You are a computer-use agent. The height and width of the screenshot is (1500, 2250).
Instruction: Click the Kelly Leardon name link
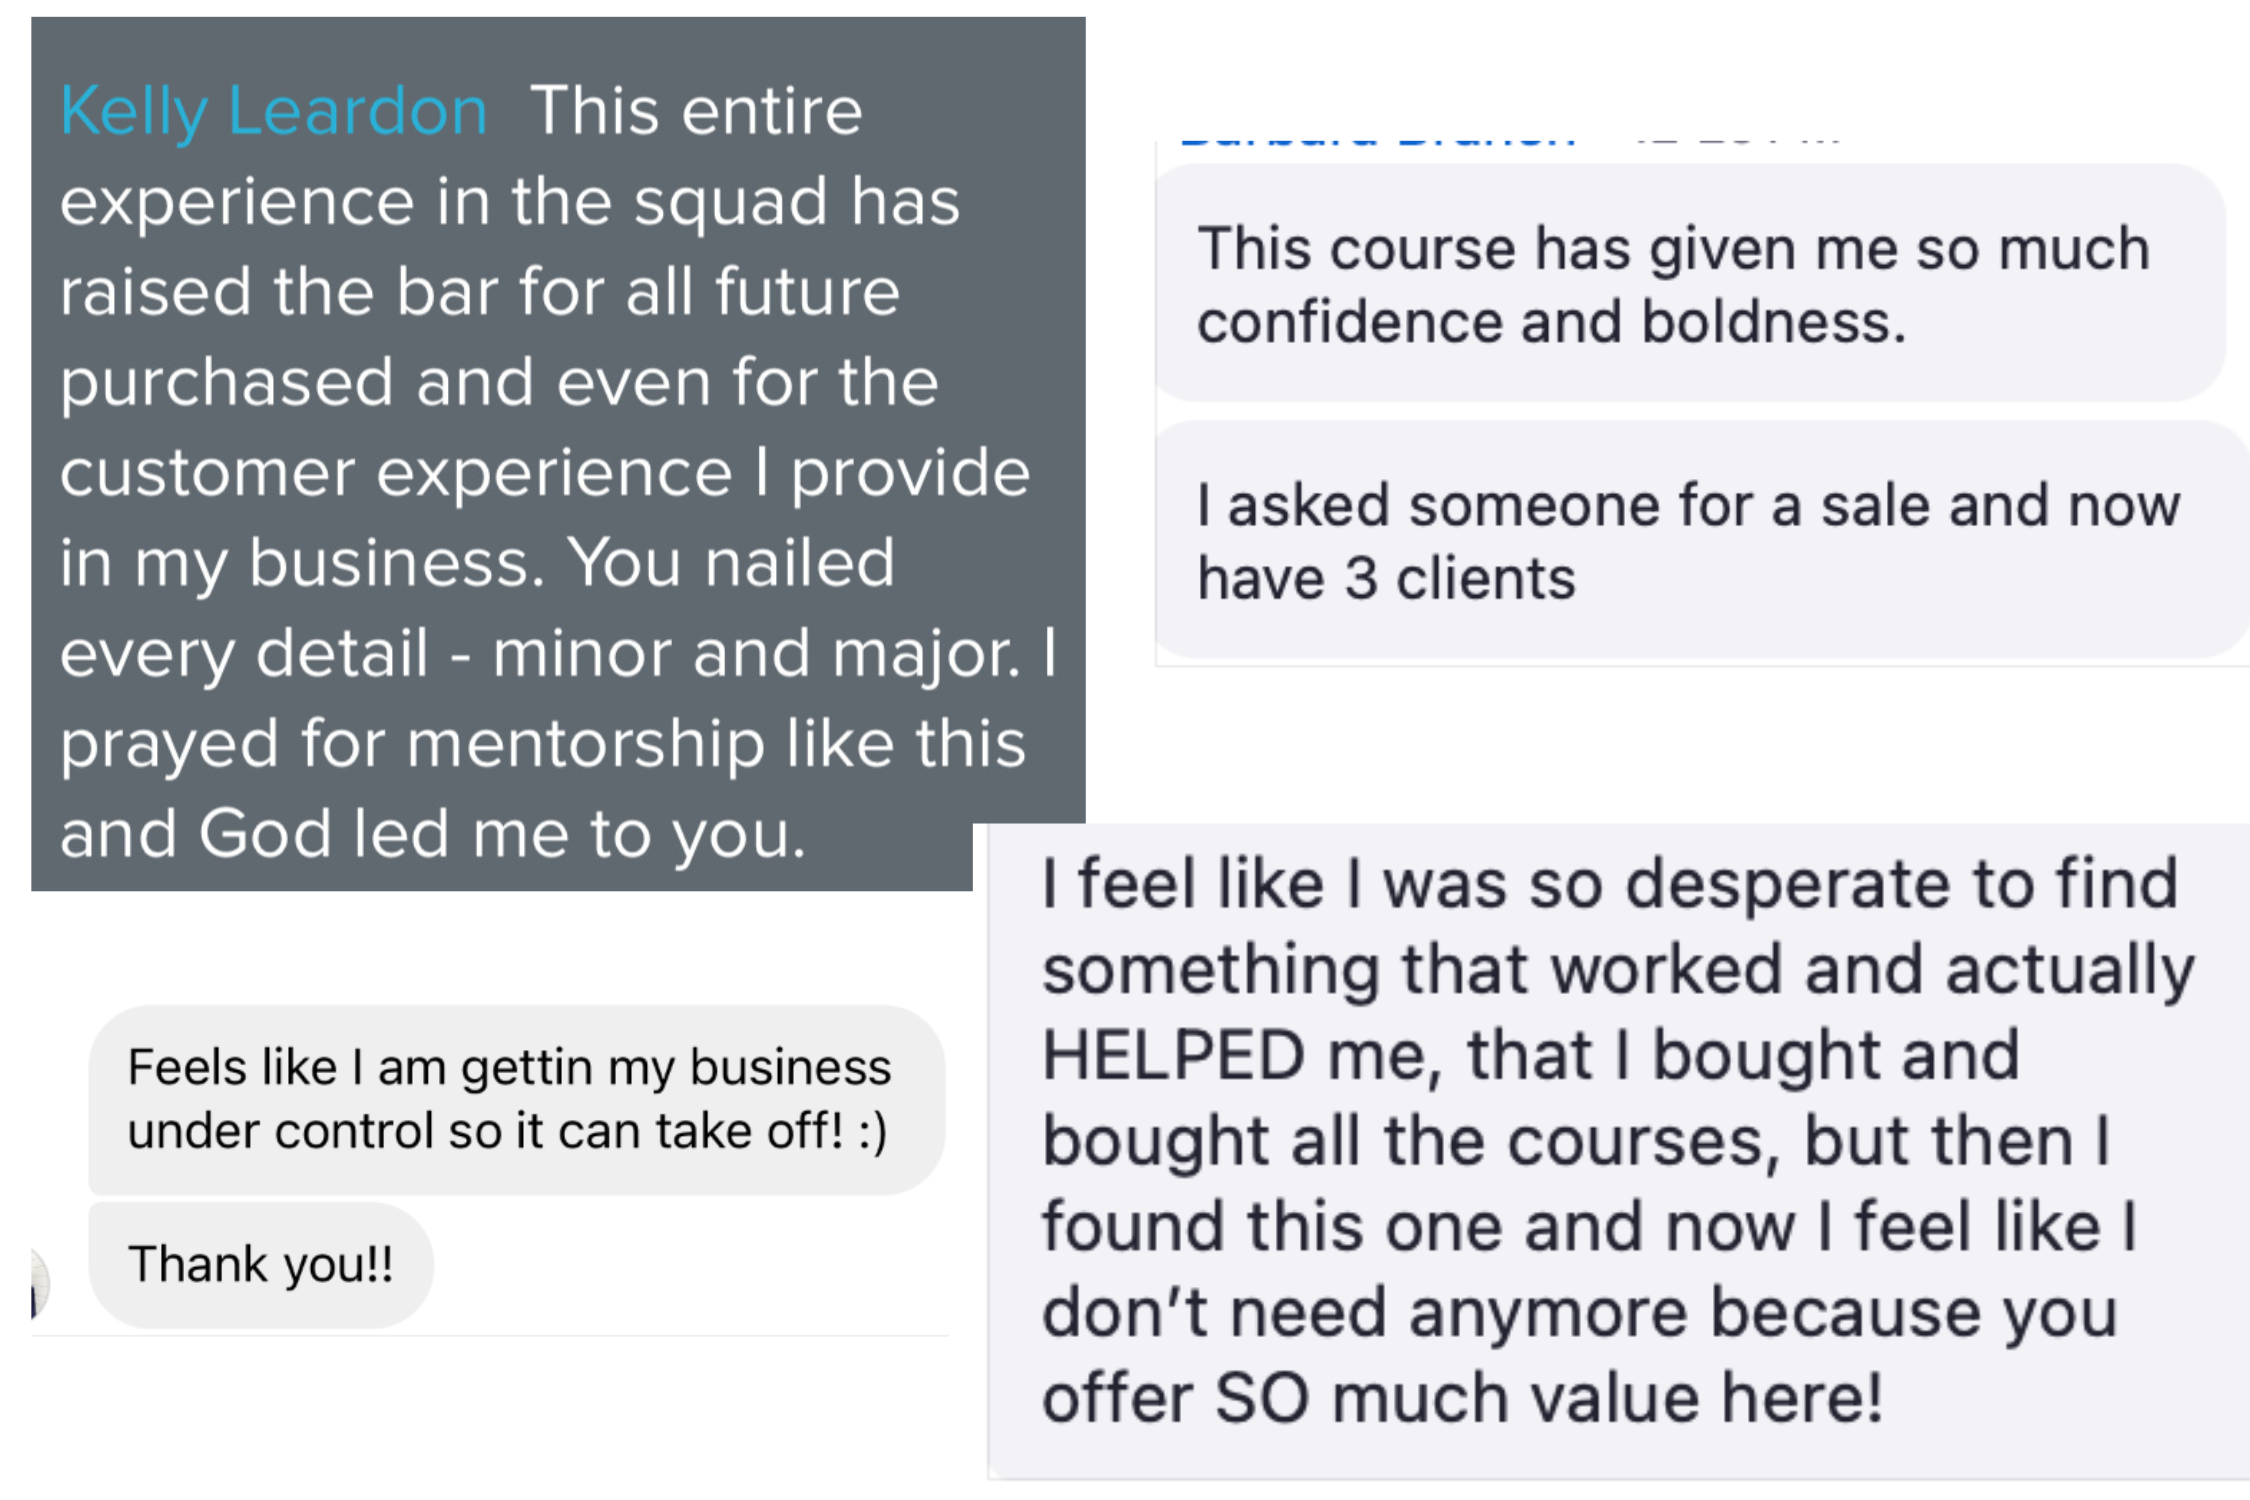click(x=273, y=110)
